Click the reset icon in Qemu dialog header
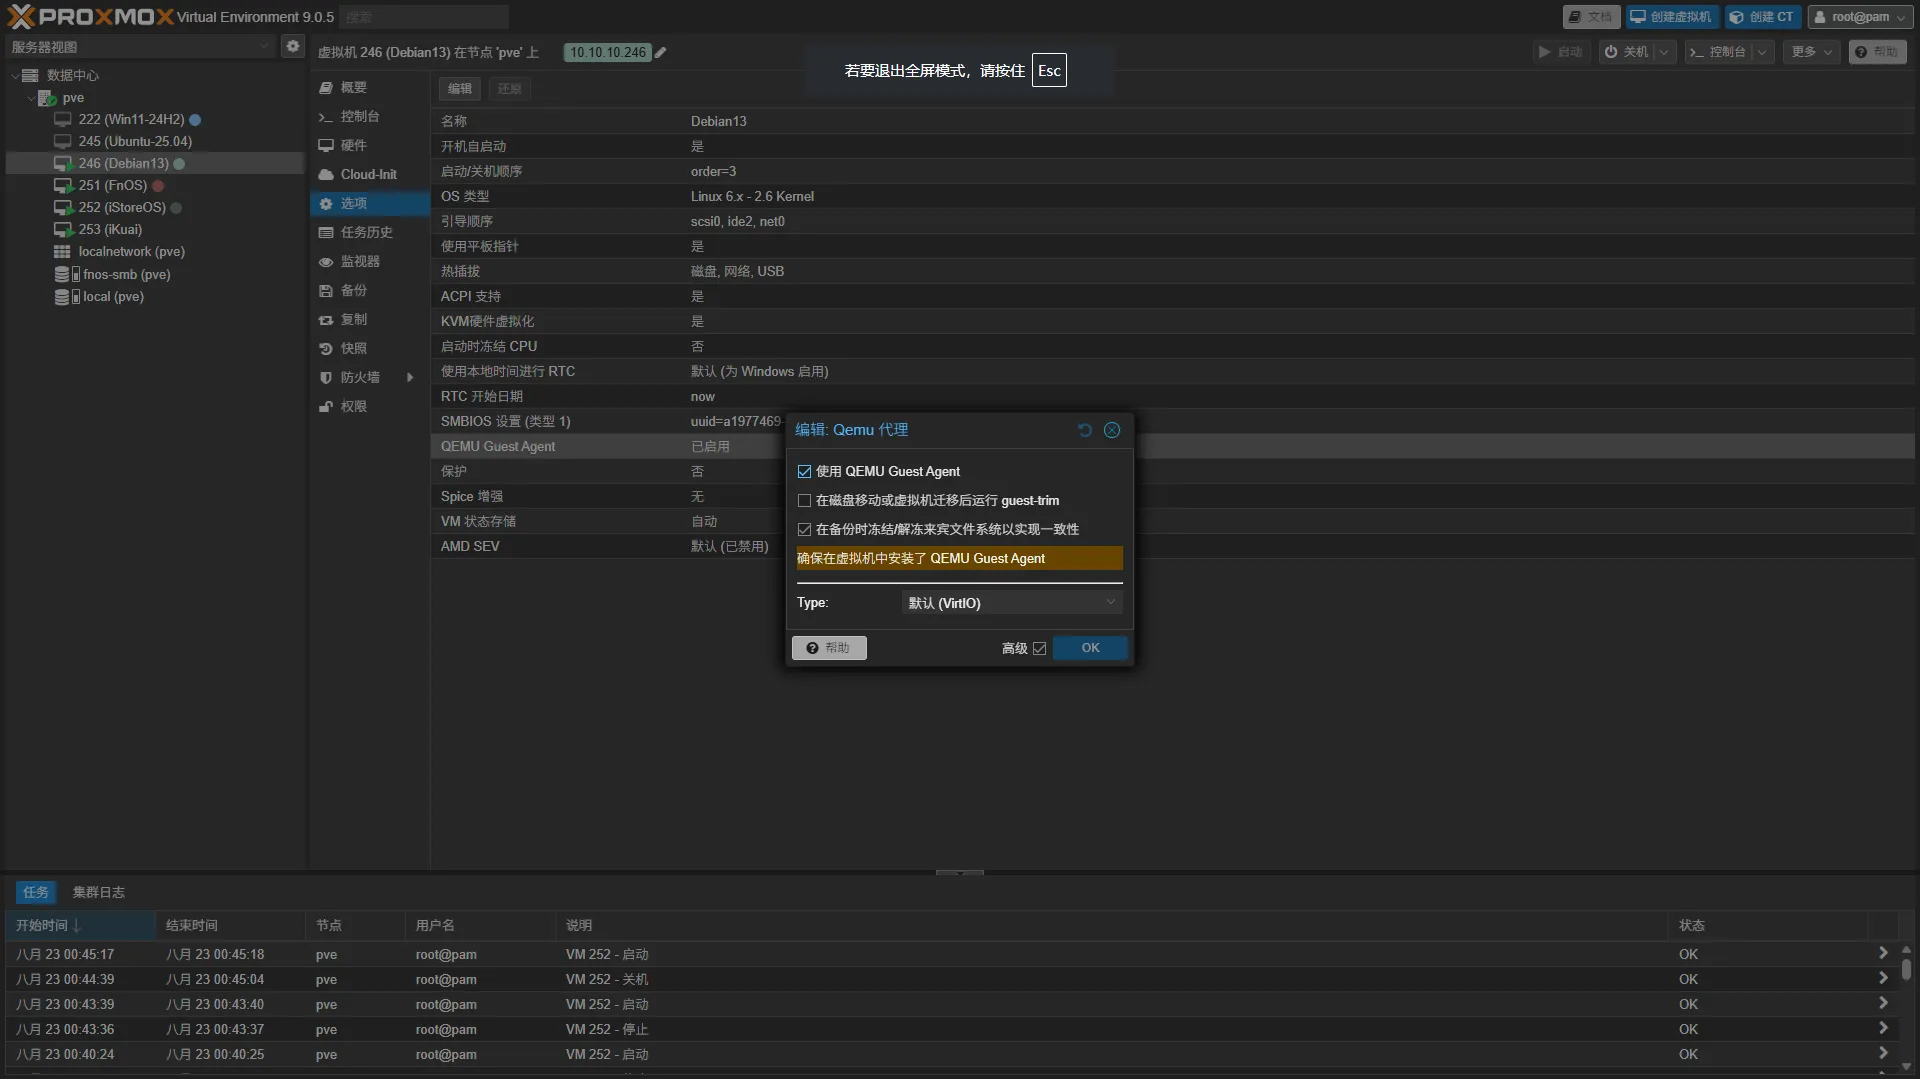Image resolution: width=1920 pixels, height=1079 pixels. (x=1085, y=430)
